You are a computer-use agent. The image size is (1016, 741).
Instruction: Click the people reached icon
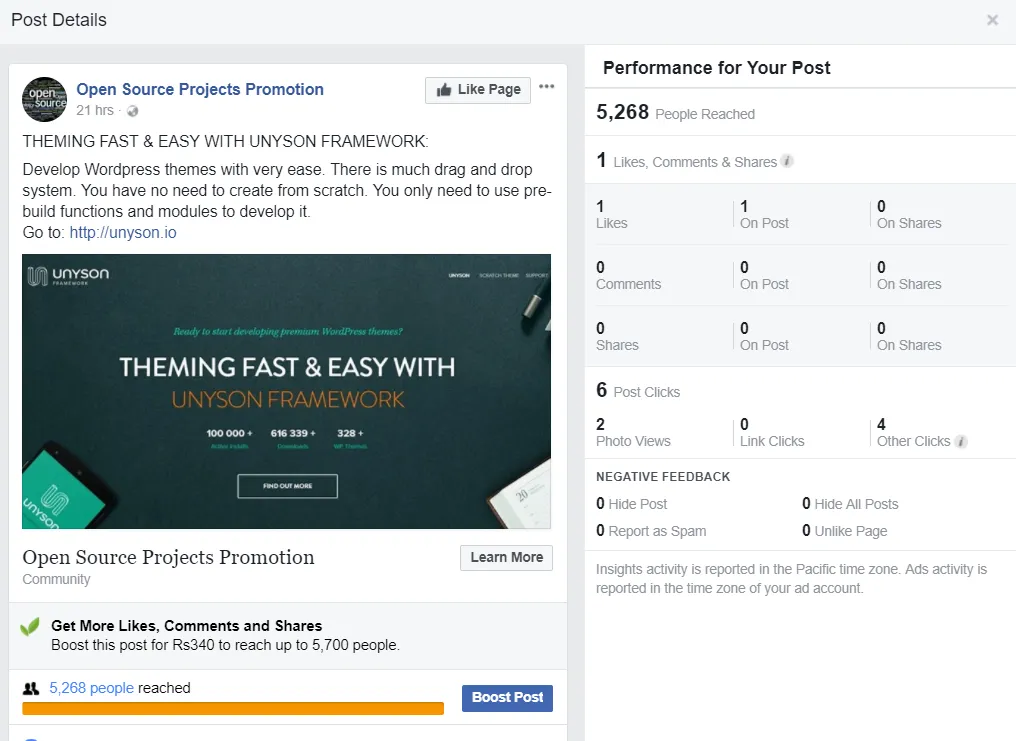[x=30, y=689]
